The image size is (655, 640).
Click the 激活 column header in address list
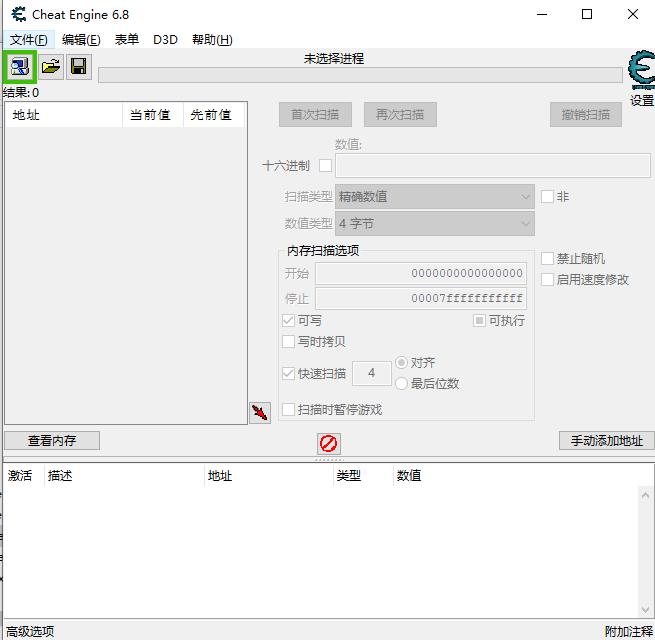click(x=23, y=476)
